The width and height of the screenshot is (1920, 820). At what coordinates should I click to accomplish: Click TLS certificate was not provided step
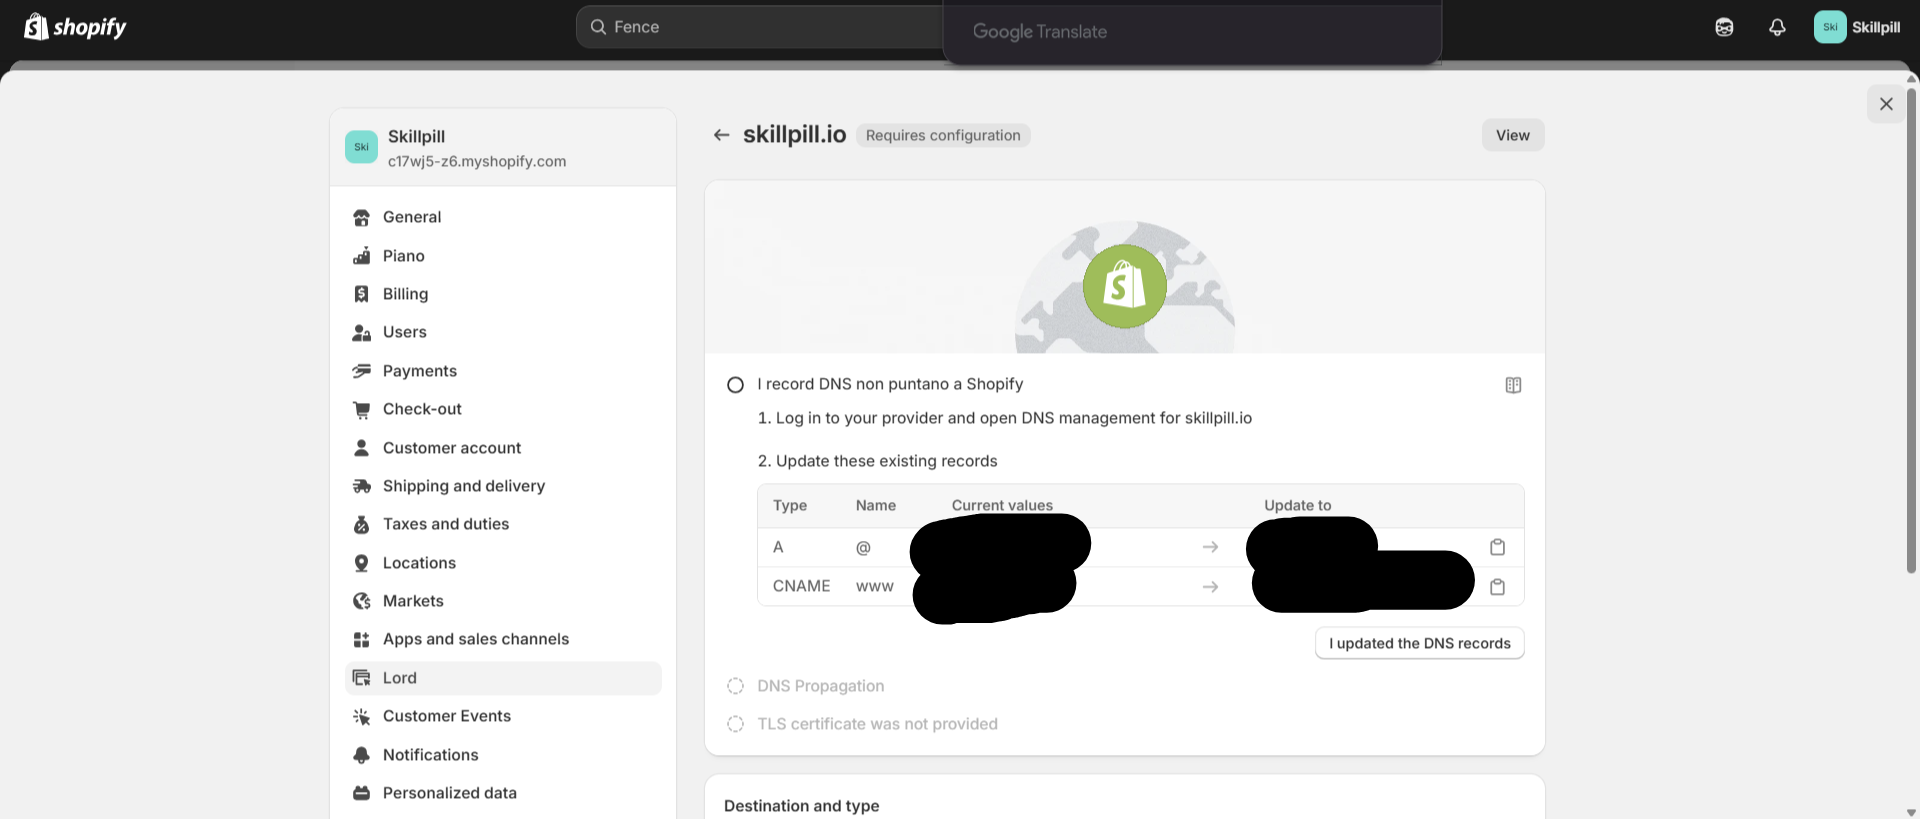(877, 724)
